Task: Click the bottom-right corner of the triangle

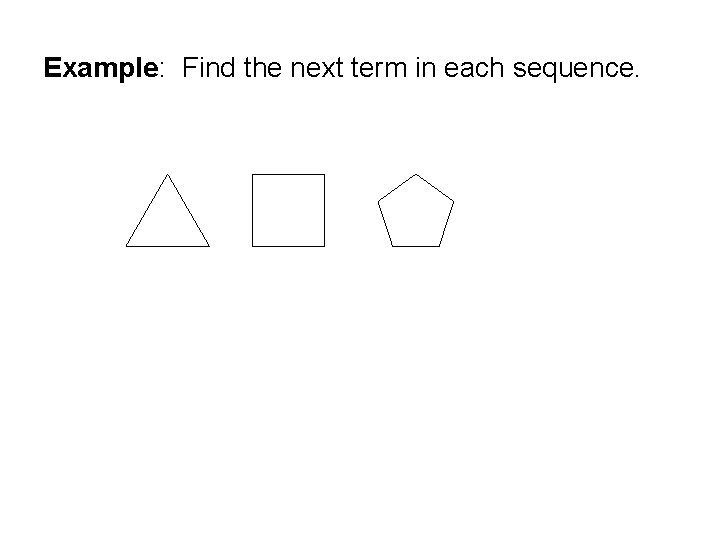Action: tap(209, 246)
